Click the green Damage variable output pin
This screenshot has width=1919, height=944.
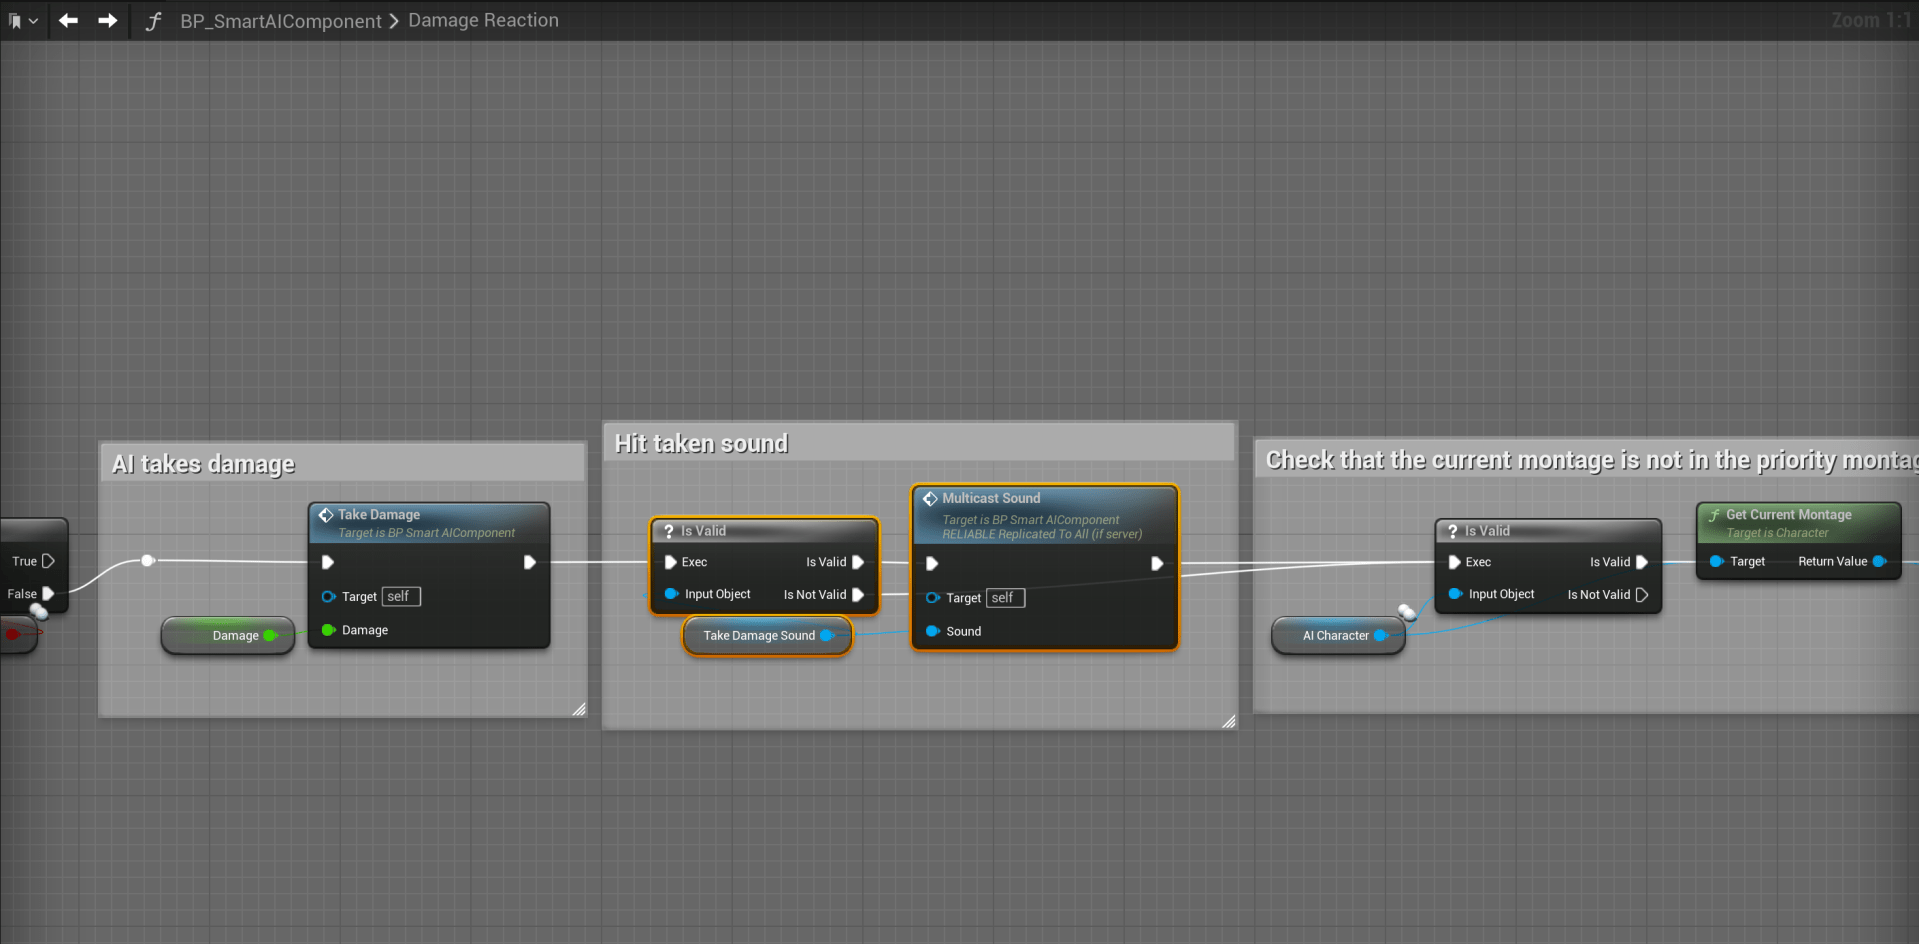point(270,636)
